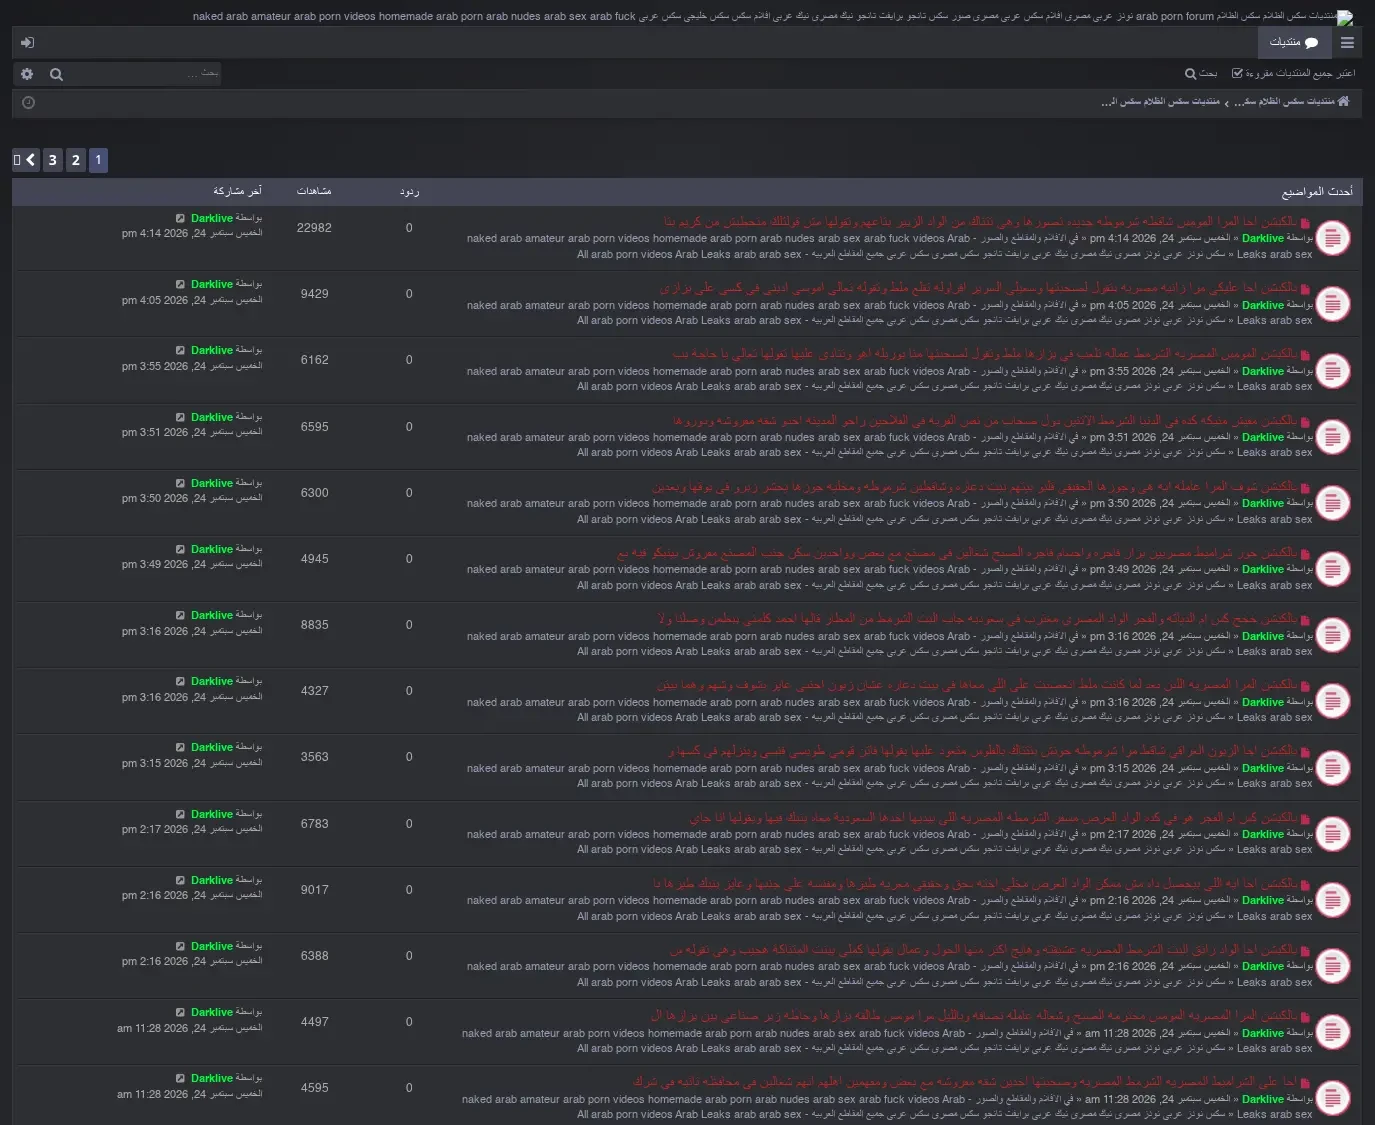
Task: Click the topic icon for the 2:17 pm post
Action: (x=1332, y=834)
